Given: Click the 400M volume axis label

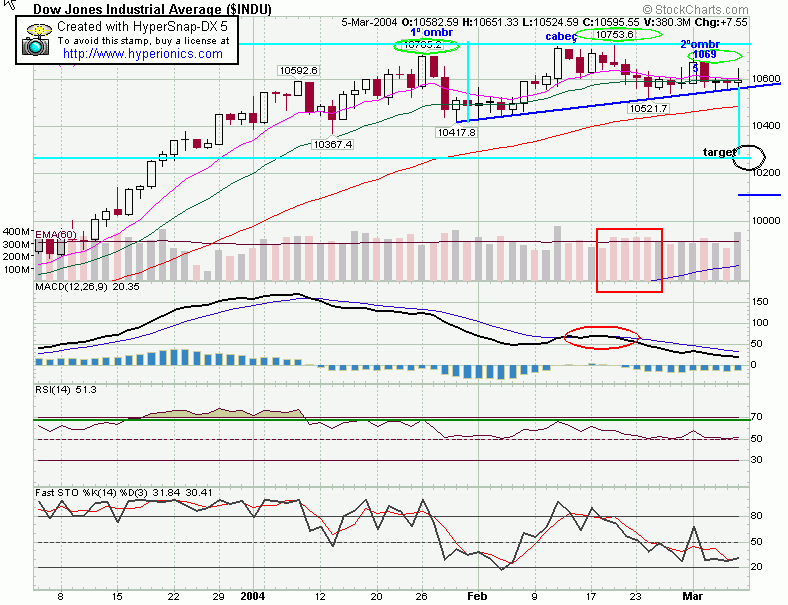Looking at the screenshot, I should (16, 232).
